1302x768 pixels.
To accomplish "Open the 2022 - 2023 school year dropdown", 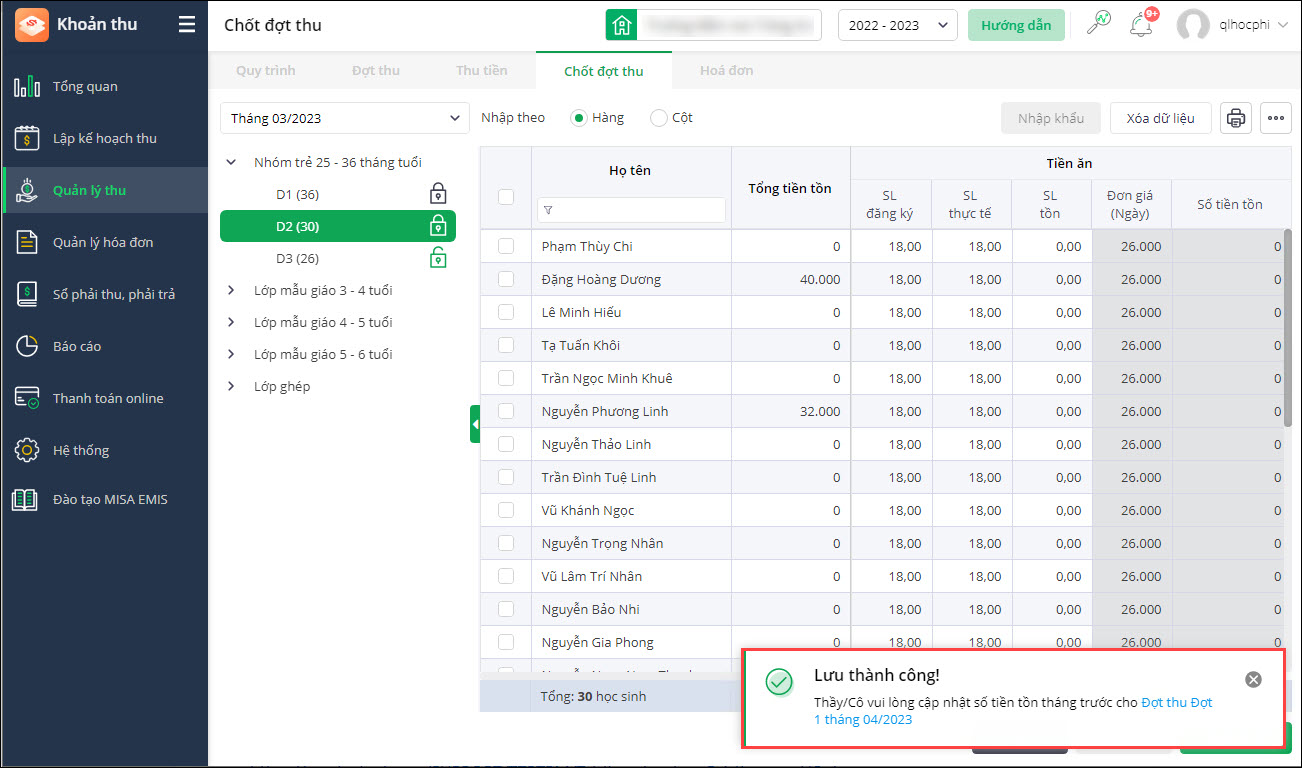I will 897,25.
